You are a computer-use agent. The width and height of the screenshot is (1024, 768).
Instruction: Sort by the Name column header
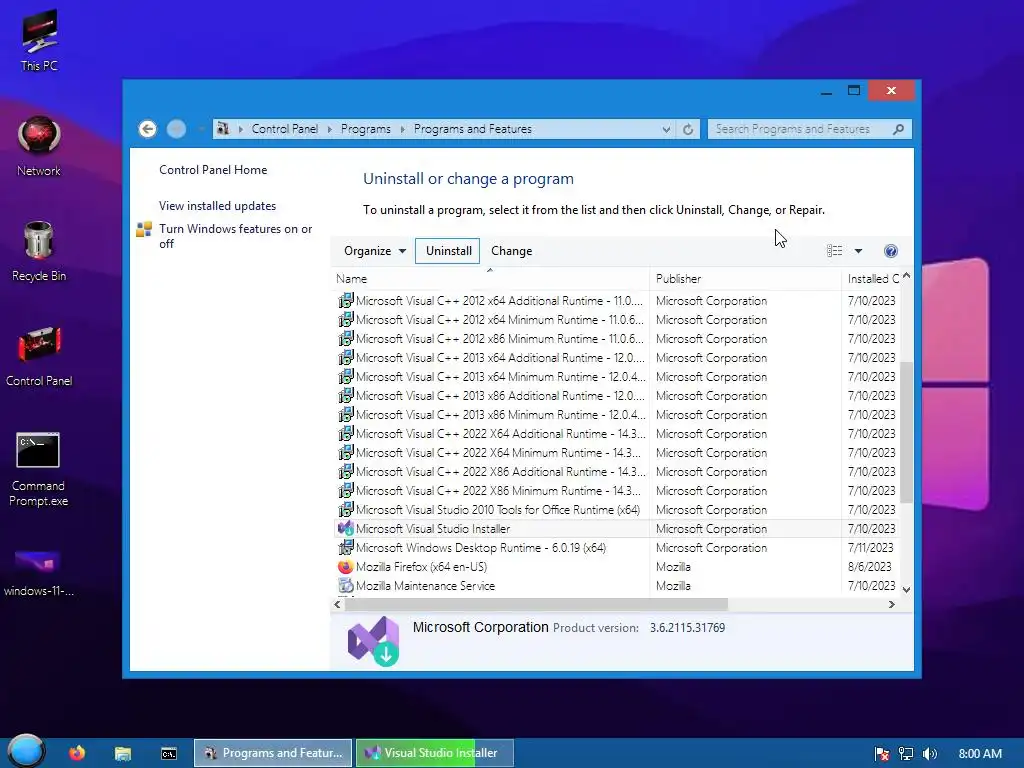point(490,279)
